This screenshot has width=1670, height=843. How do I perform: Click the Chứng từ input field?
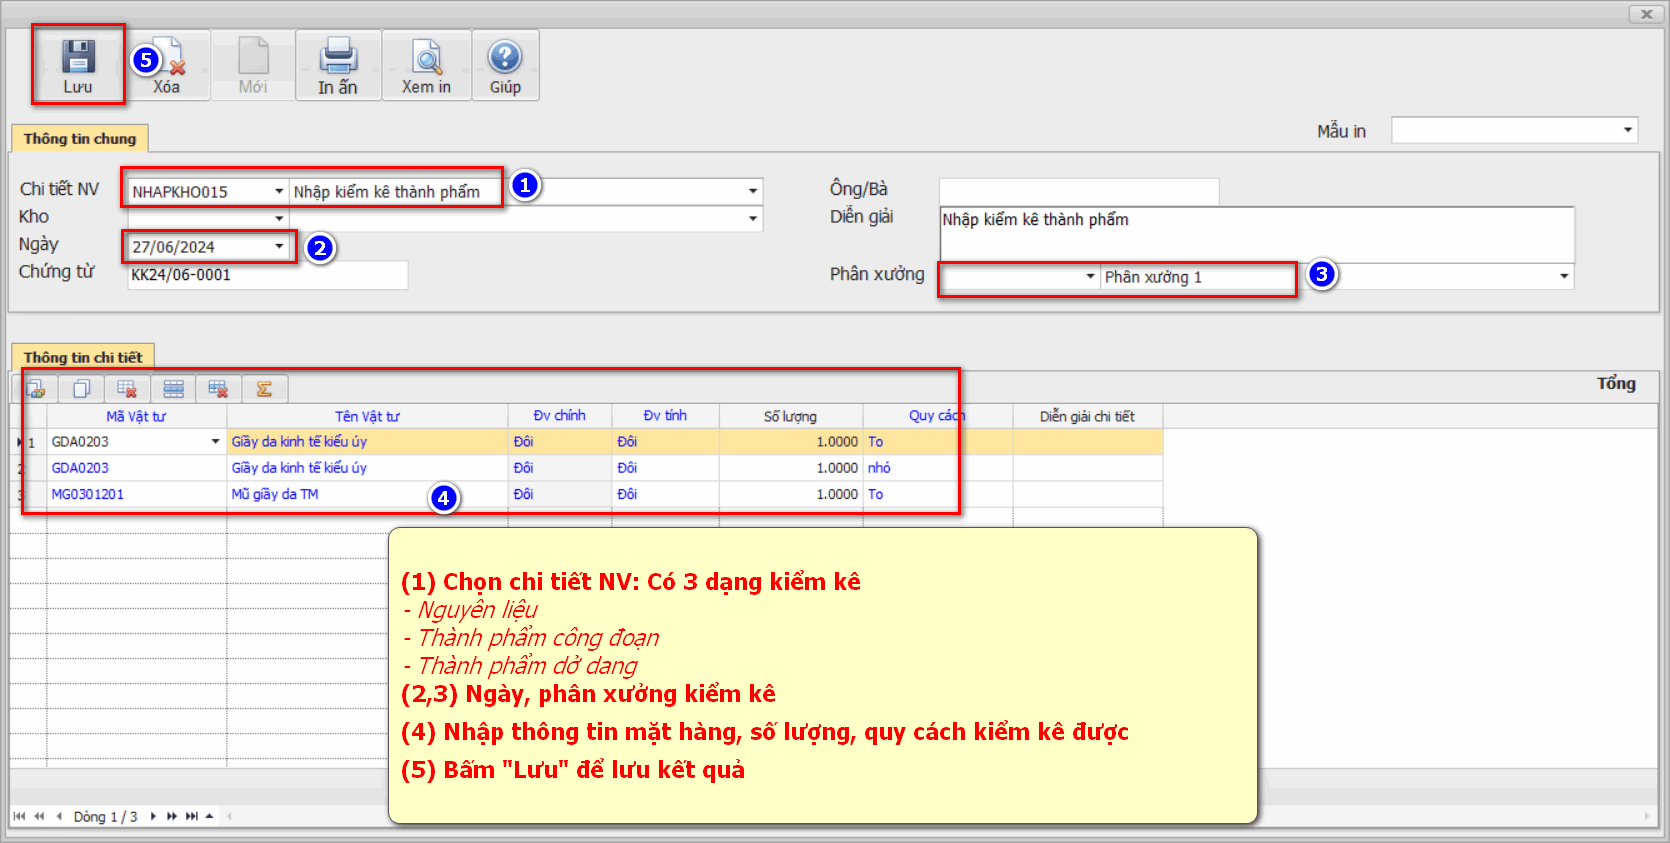[267, 275]
